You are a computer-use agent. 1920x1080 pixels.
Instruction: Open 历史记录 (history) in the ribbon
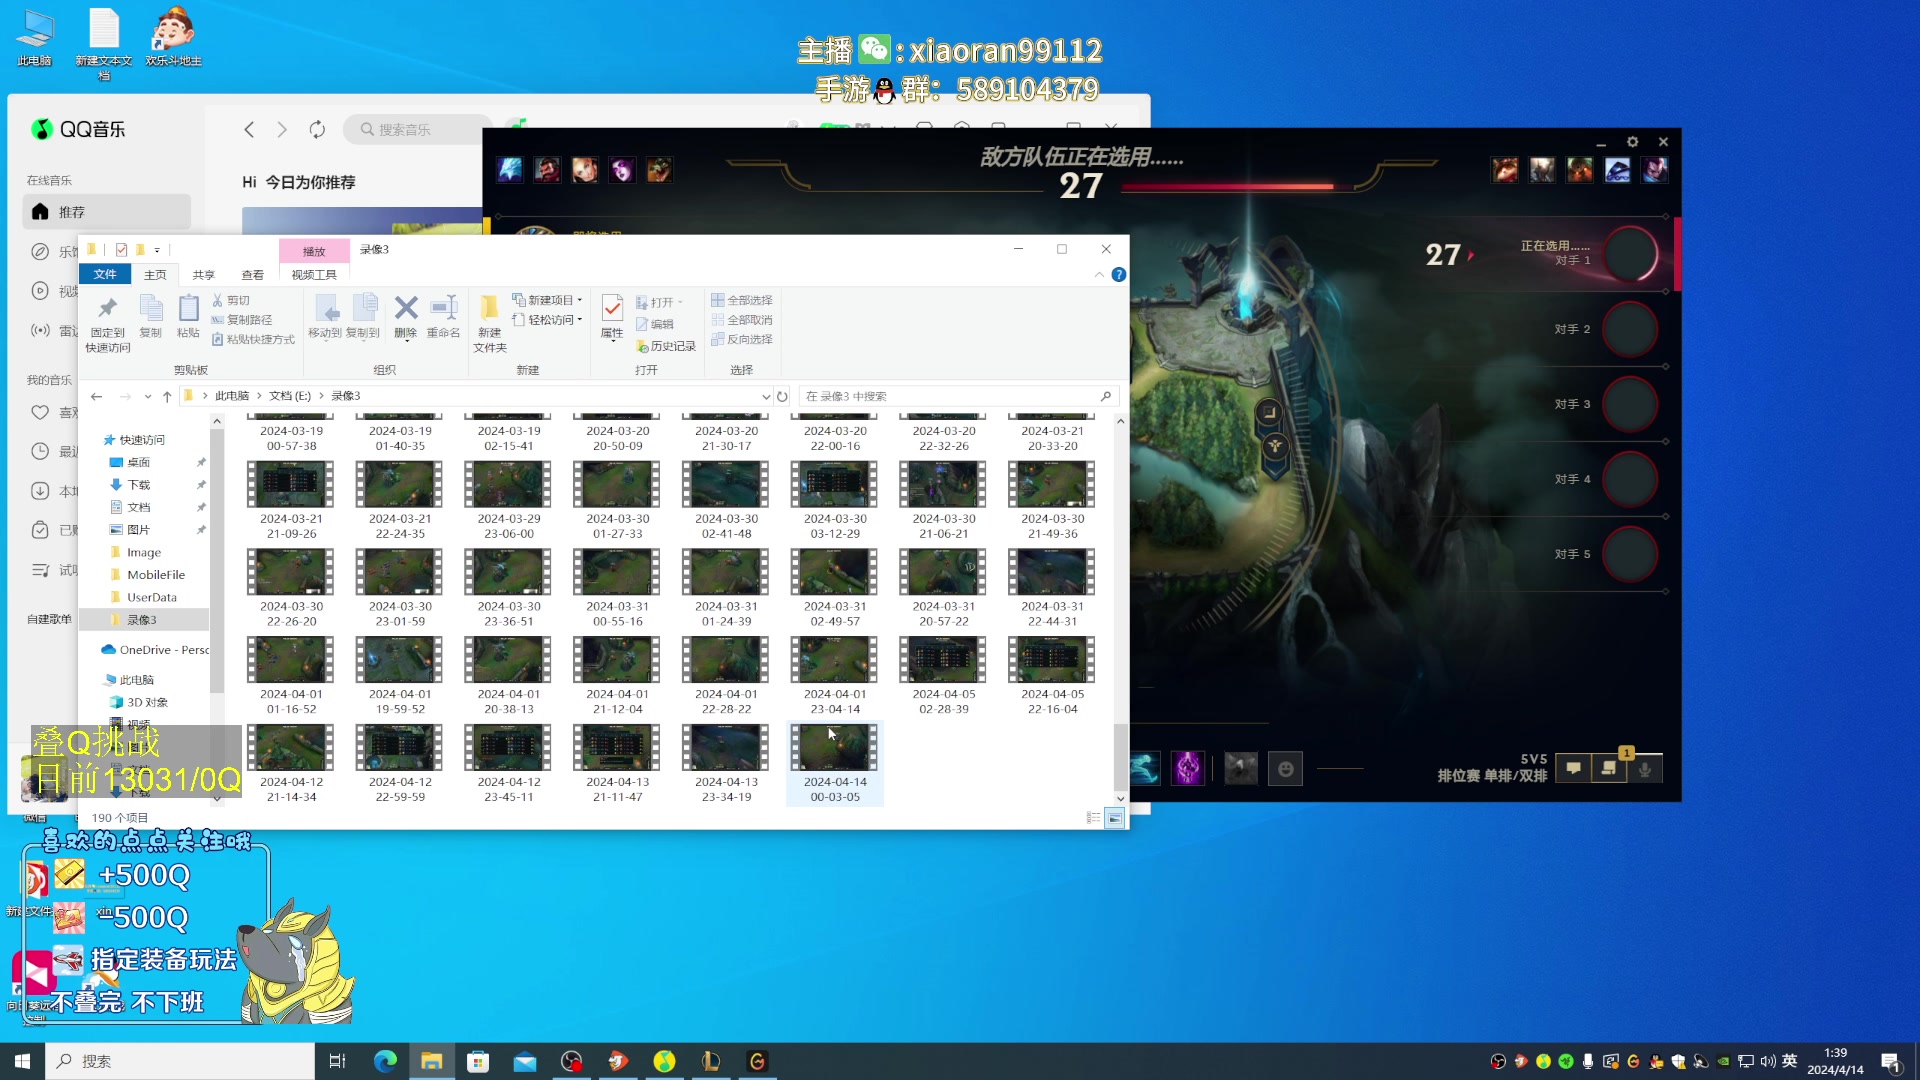(666, 346)
